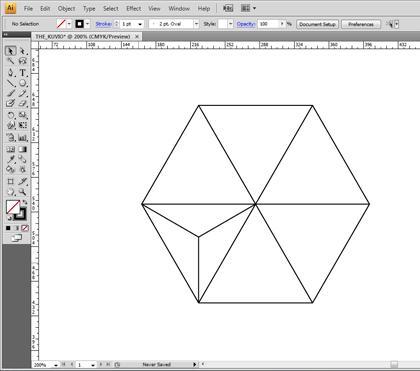The height and width of the screenshot is (371, 420).
Task: Click the Opacity value field
Action: pos(268,24)
